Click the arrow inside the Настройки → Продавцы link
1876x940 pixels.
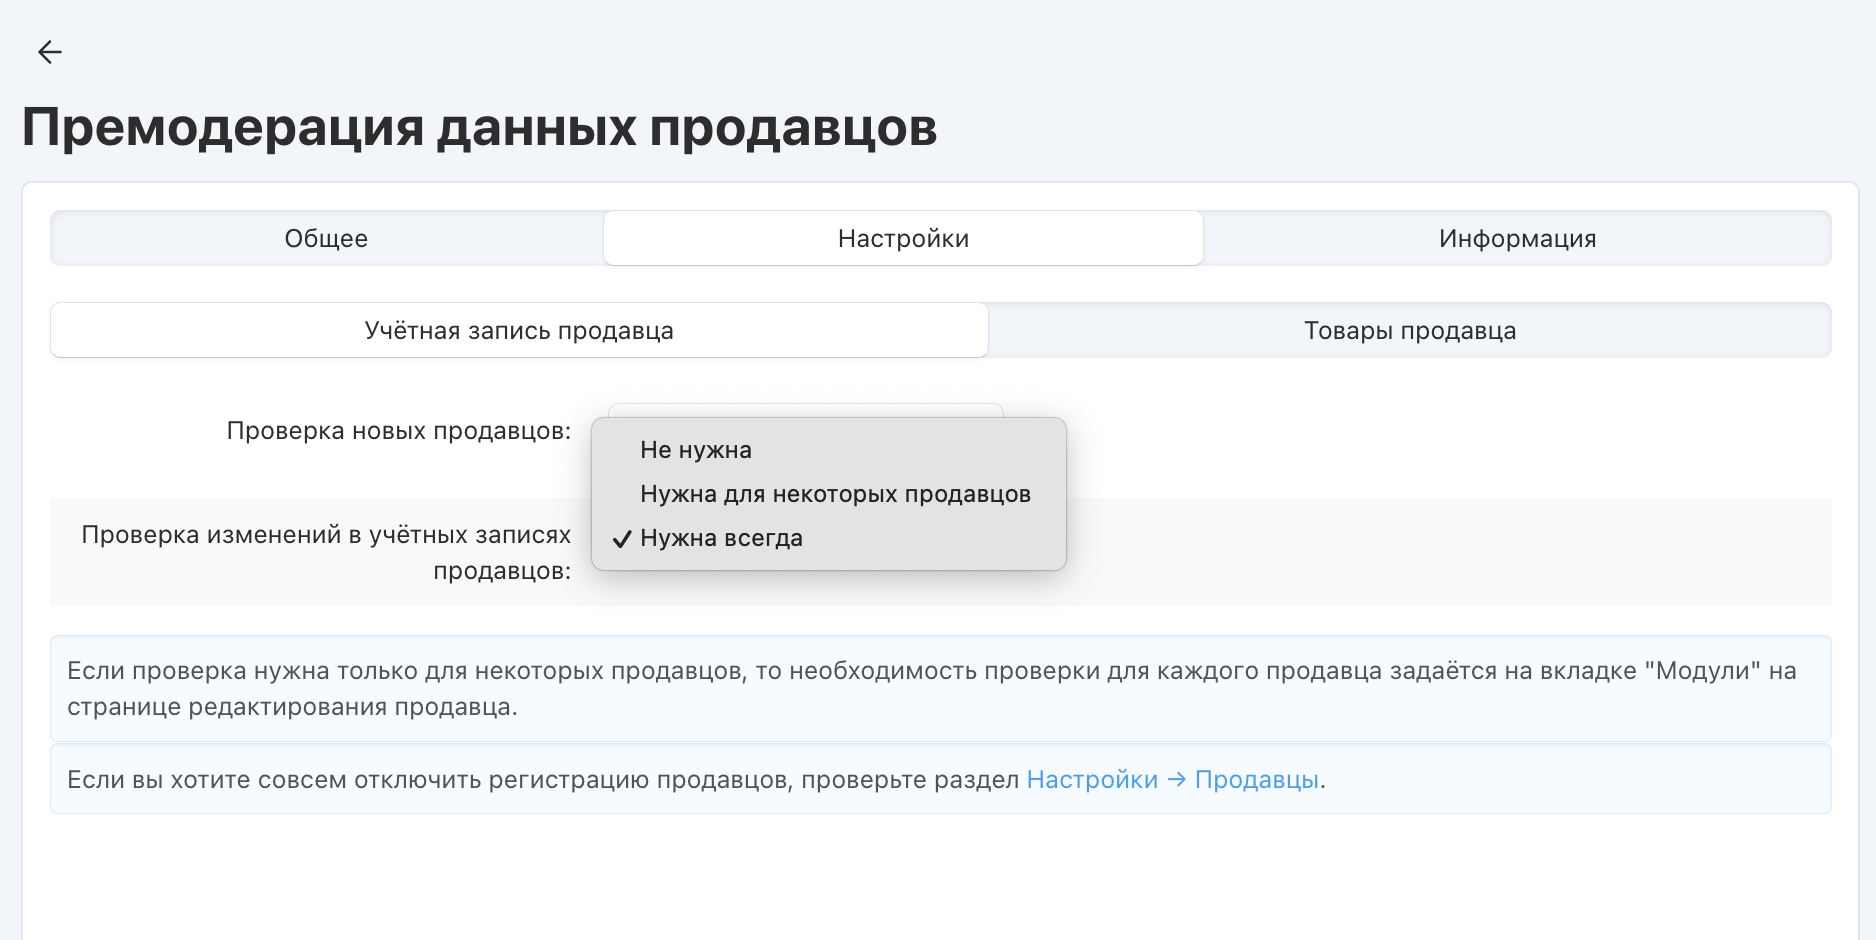pos(1176,780)
